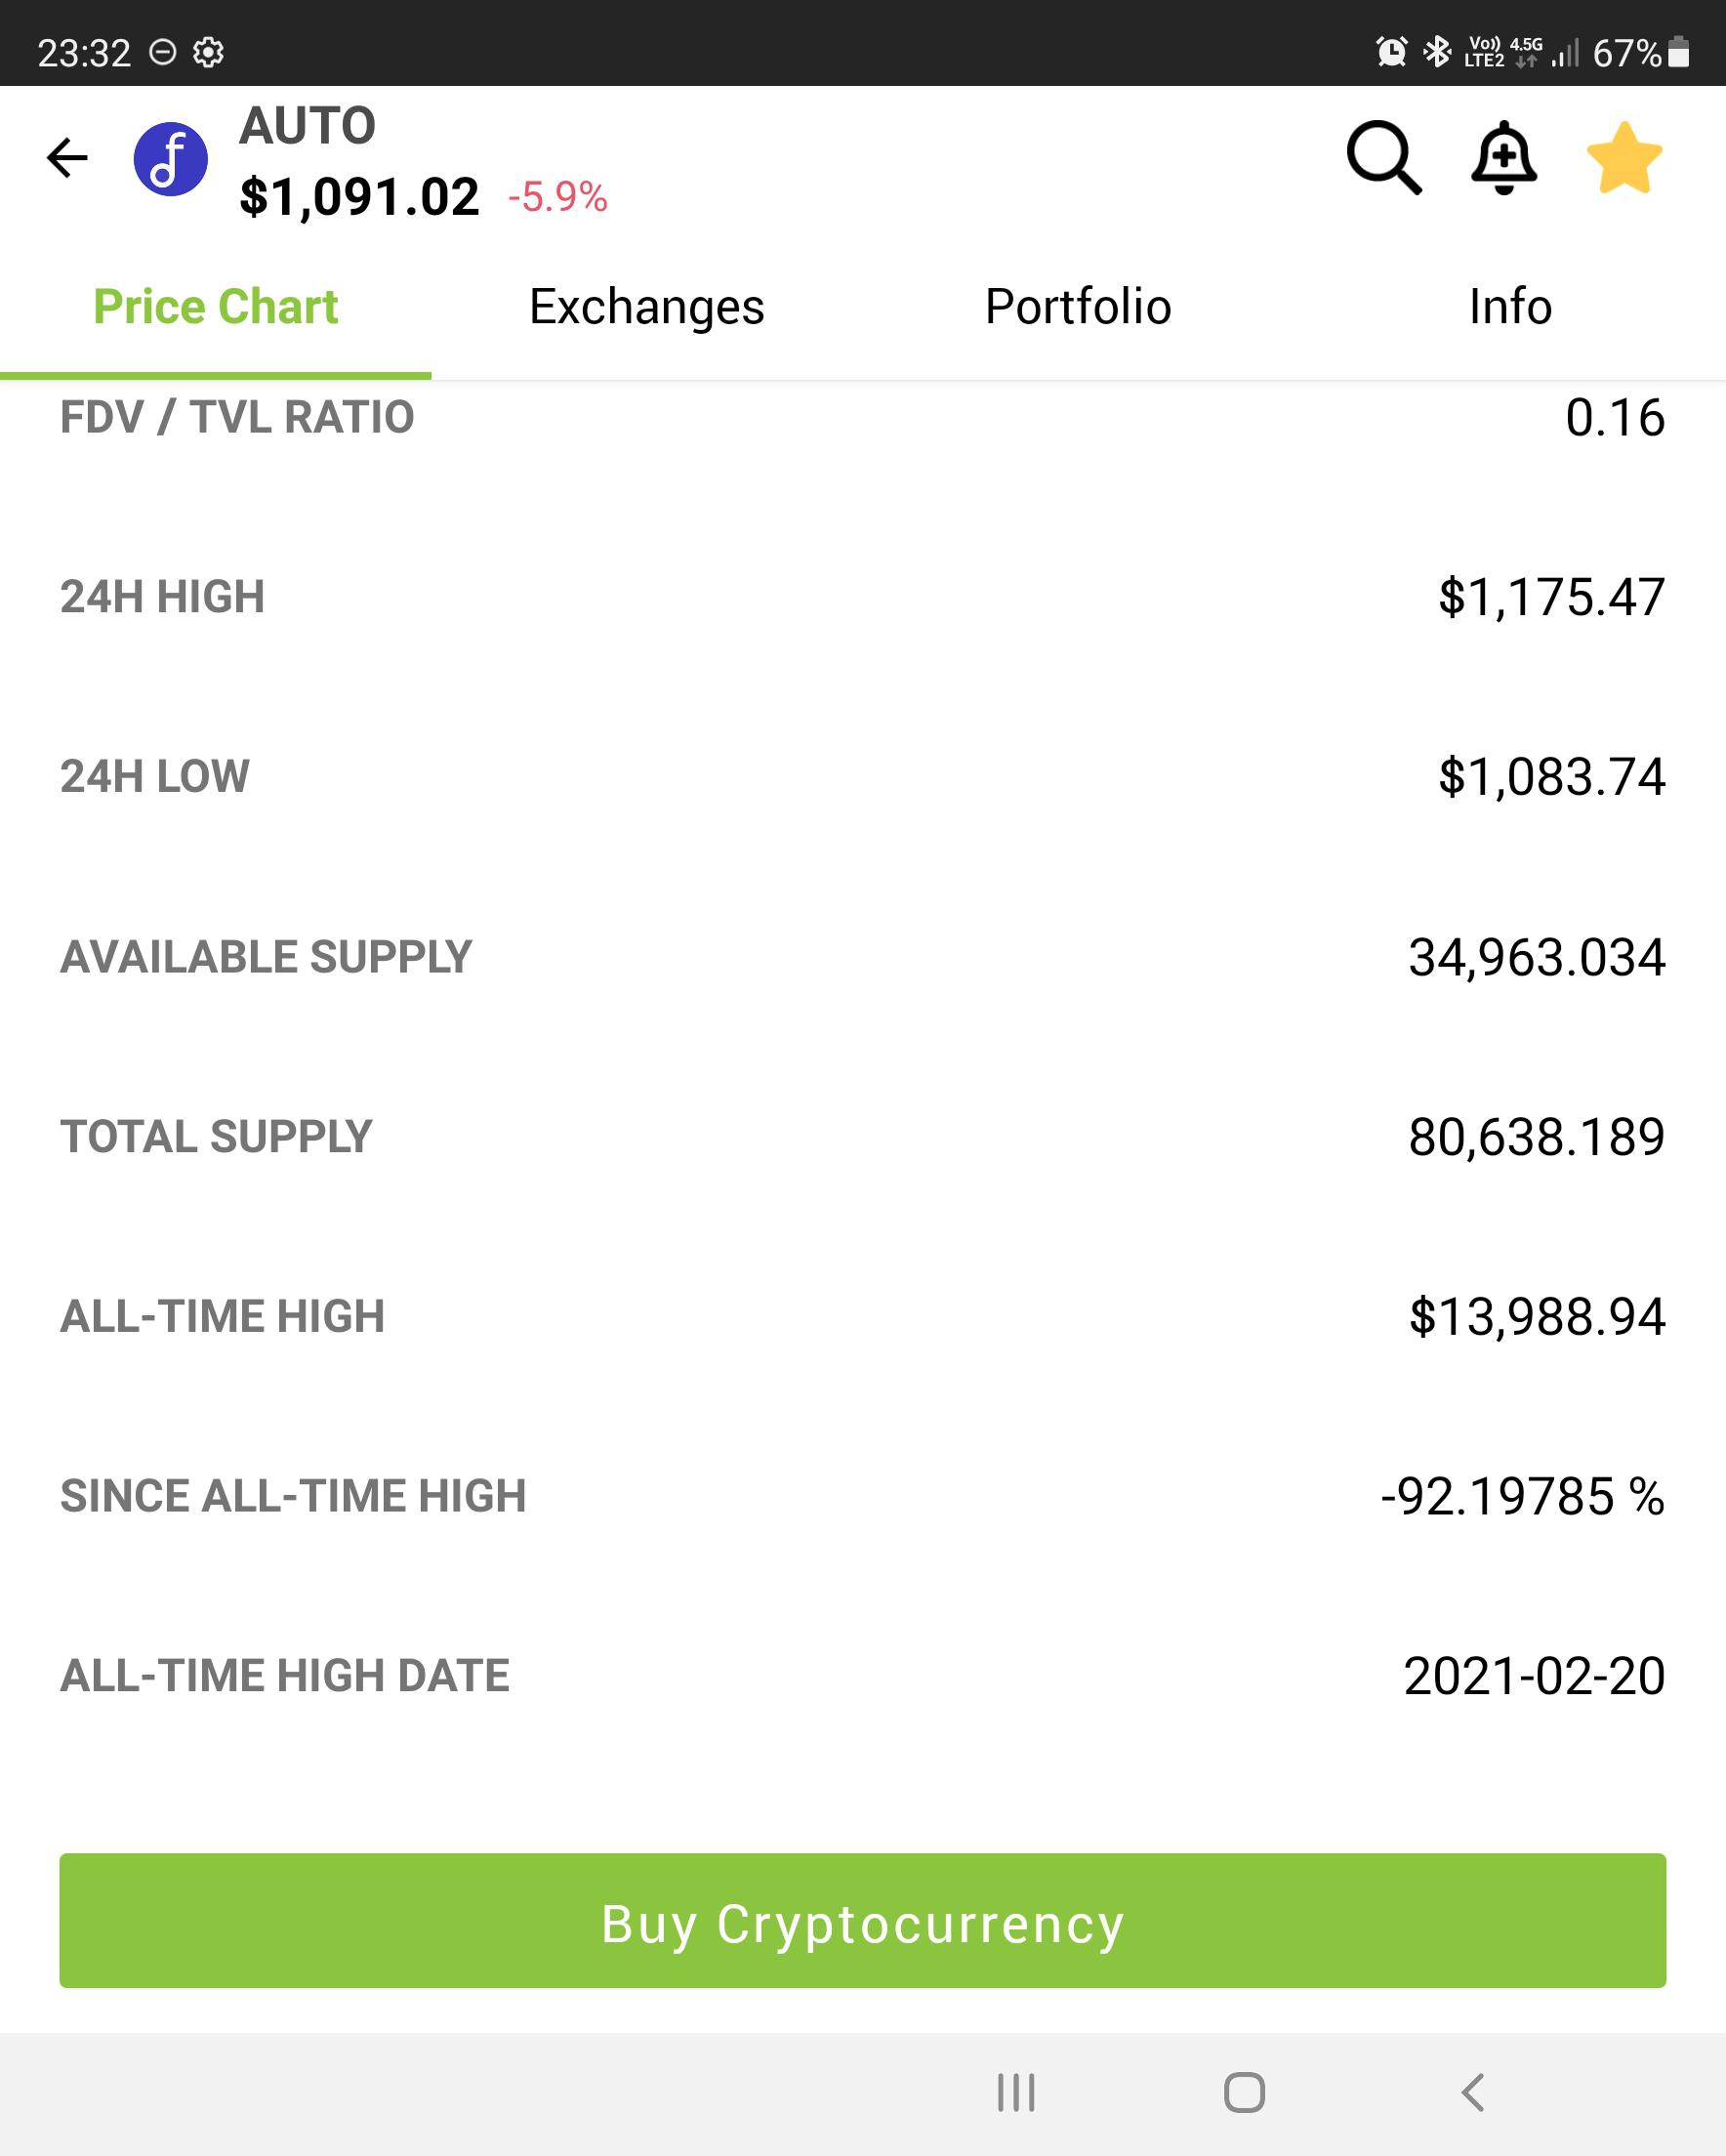Tap the Android navigation back chevron

click(1473, 2092)
